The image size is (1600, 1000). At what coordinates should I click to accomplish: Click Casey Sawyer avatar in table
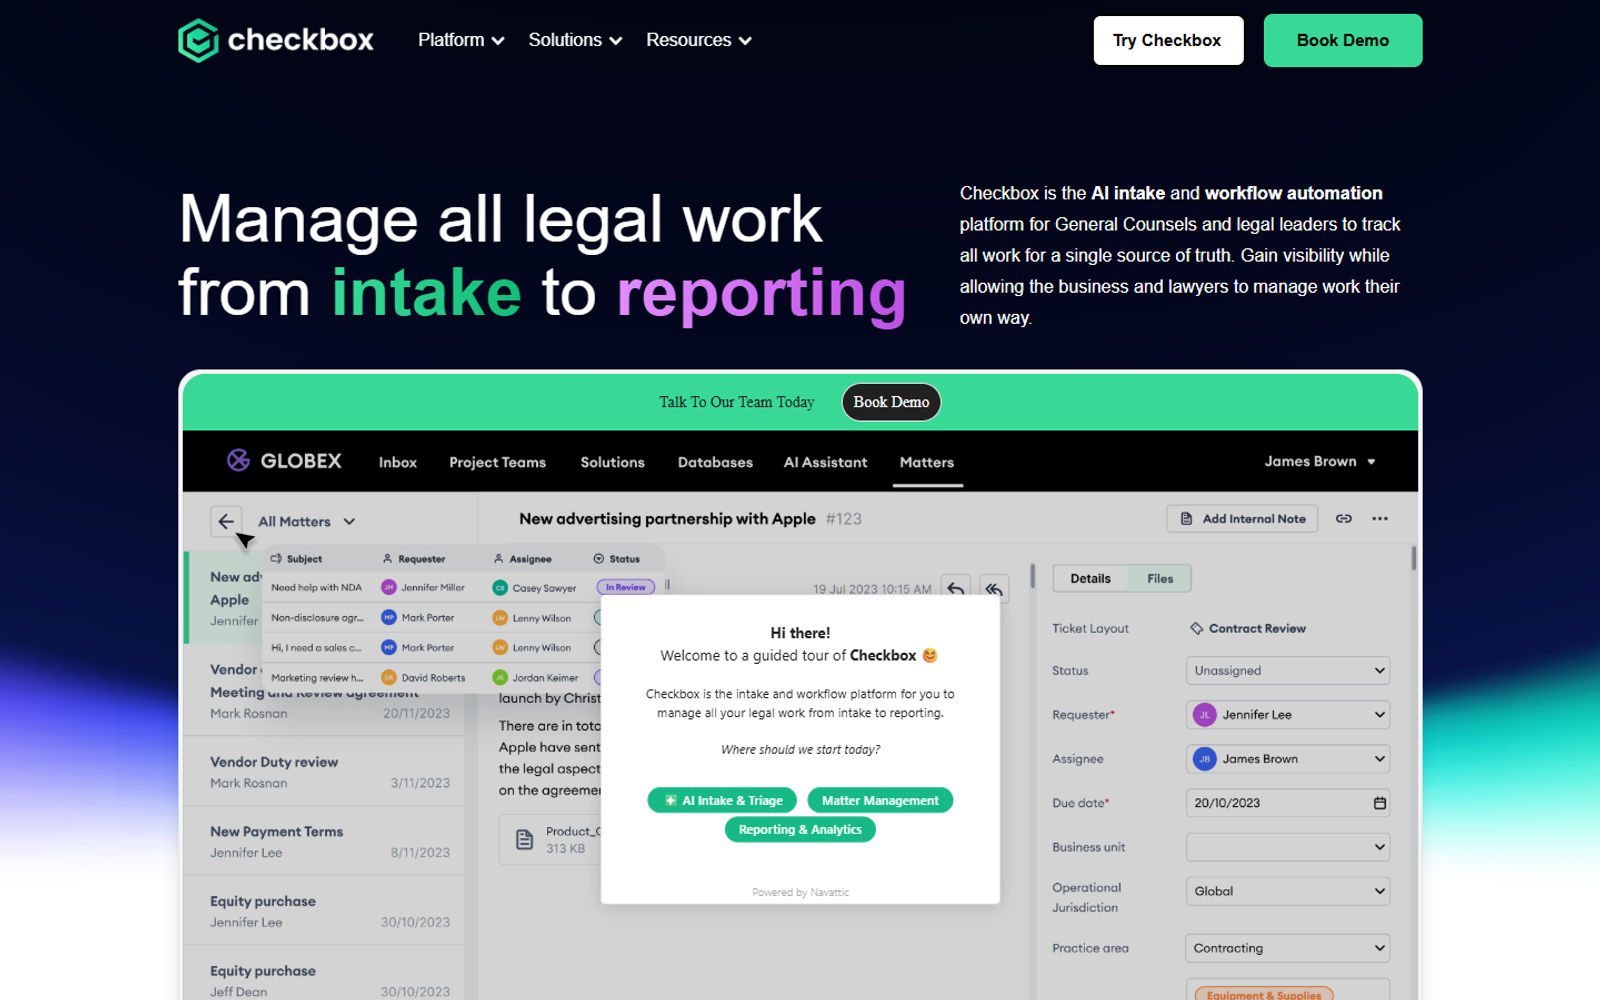click(x=500, y=588)
